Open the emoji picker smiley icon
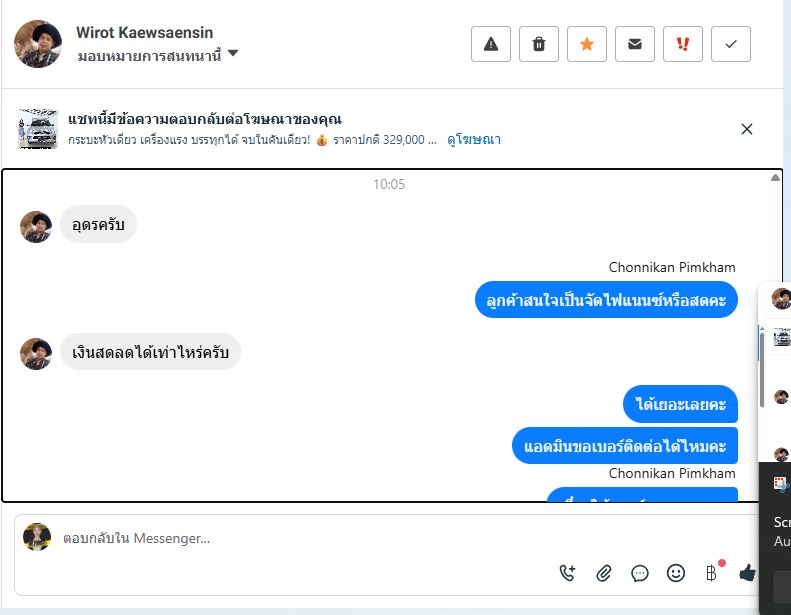Image resolution: width=791 pixels, height=615 pixels. pyautogui.click(x=675, y=573)
